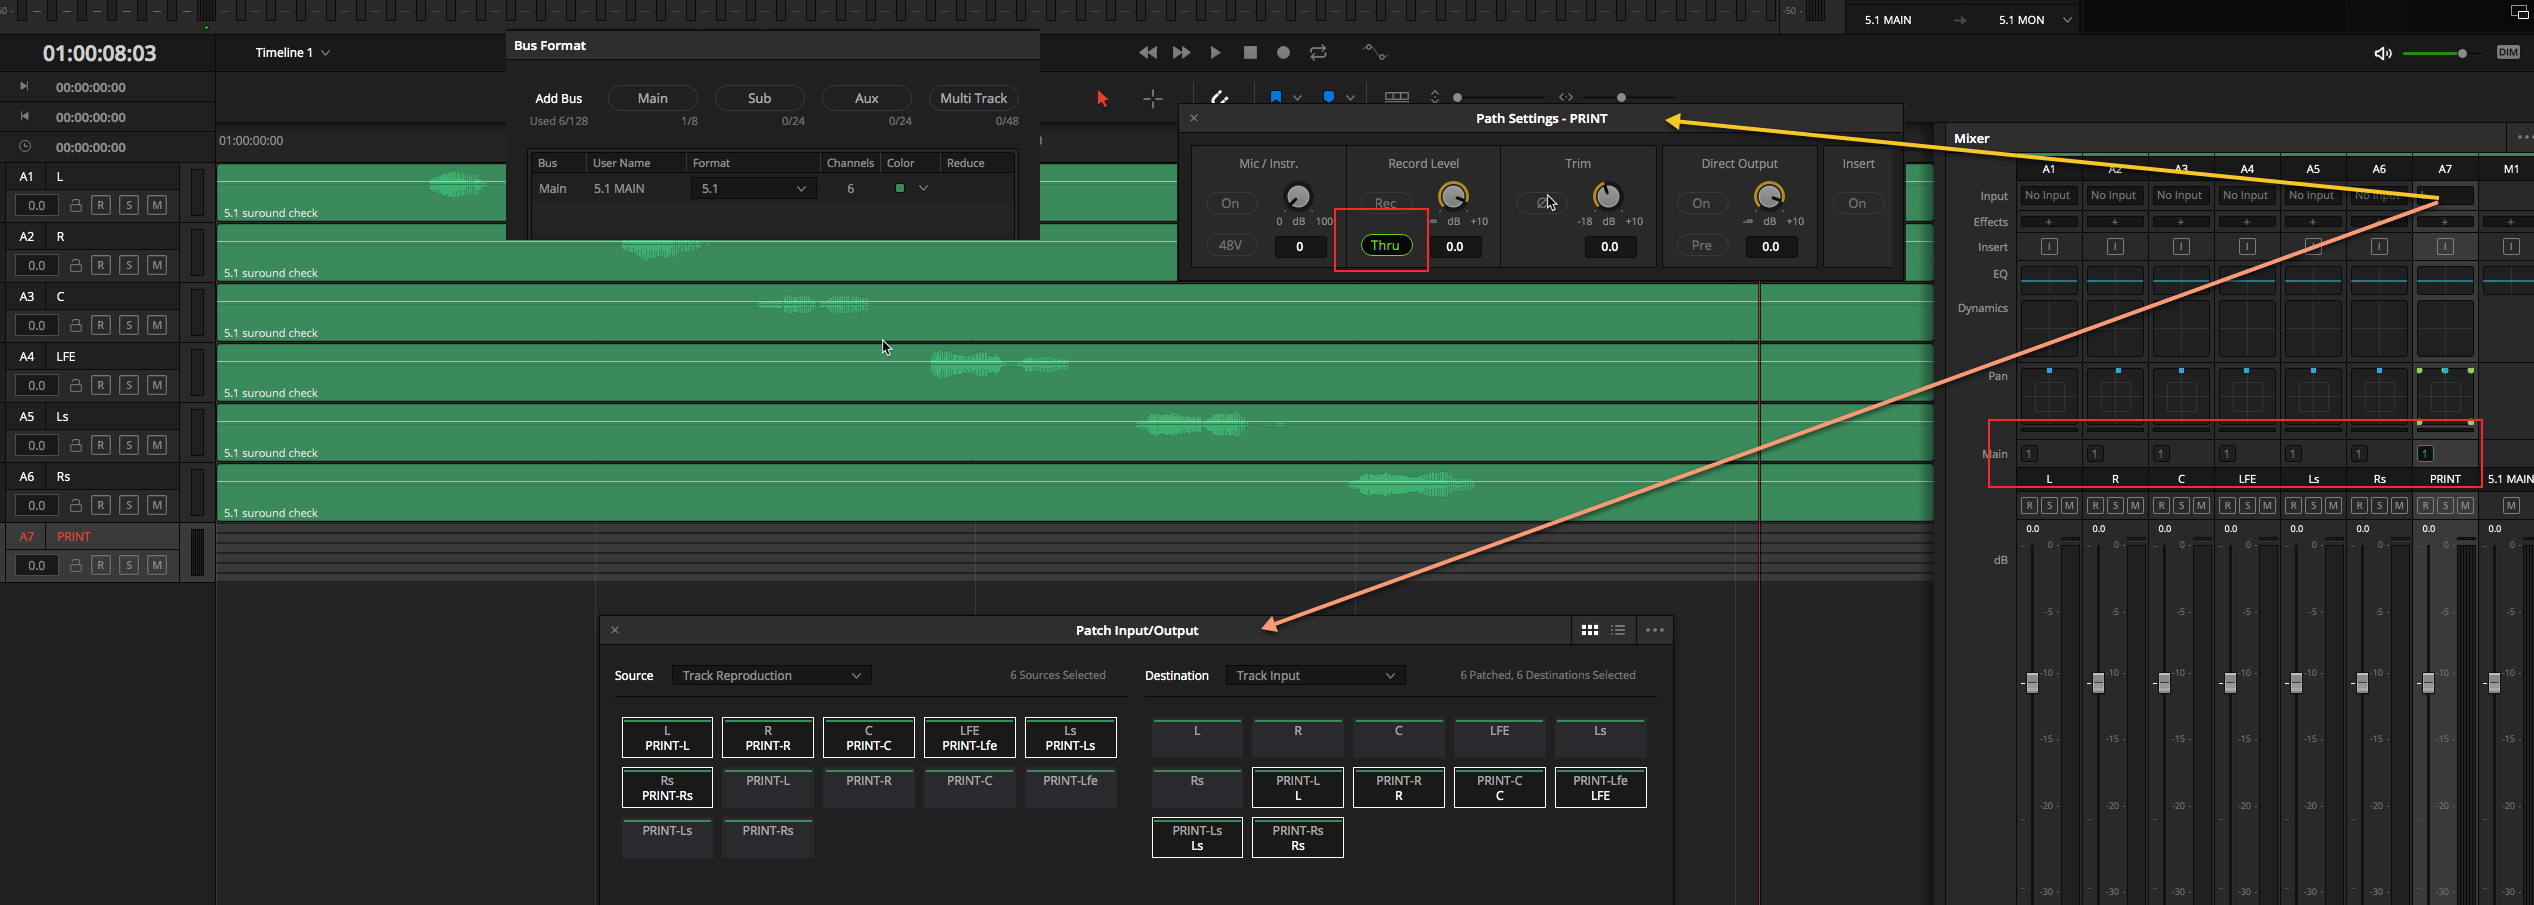Toggle Mic / Instr. On button
This screenshot has height=905, width=2534.
tap(1229, 203)
